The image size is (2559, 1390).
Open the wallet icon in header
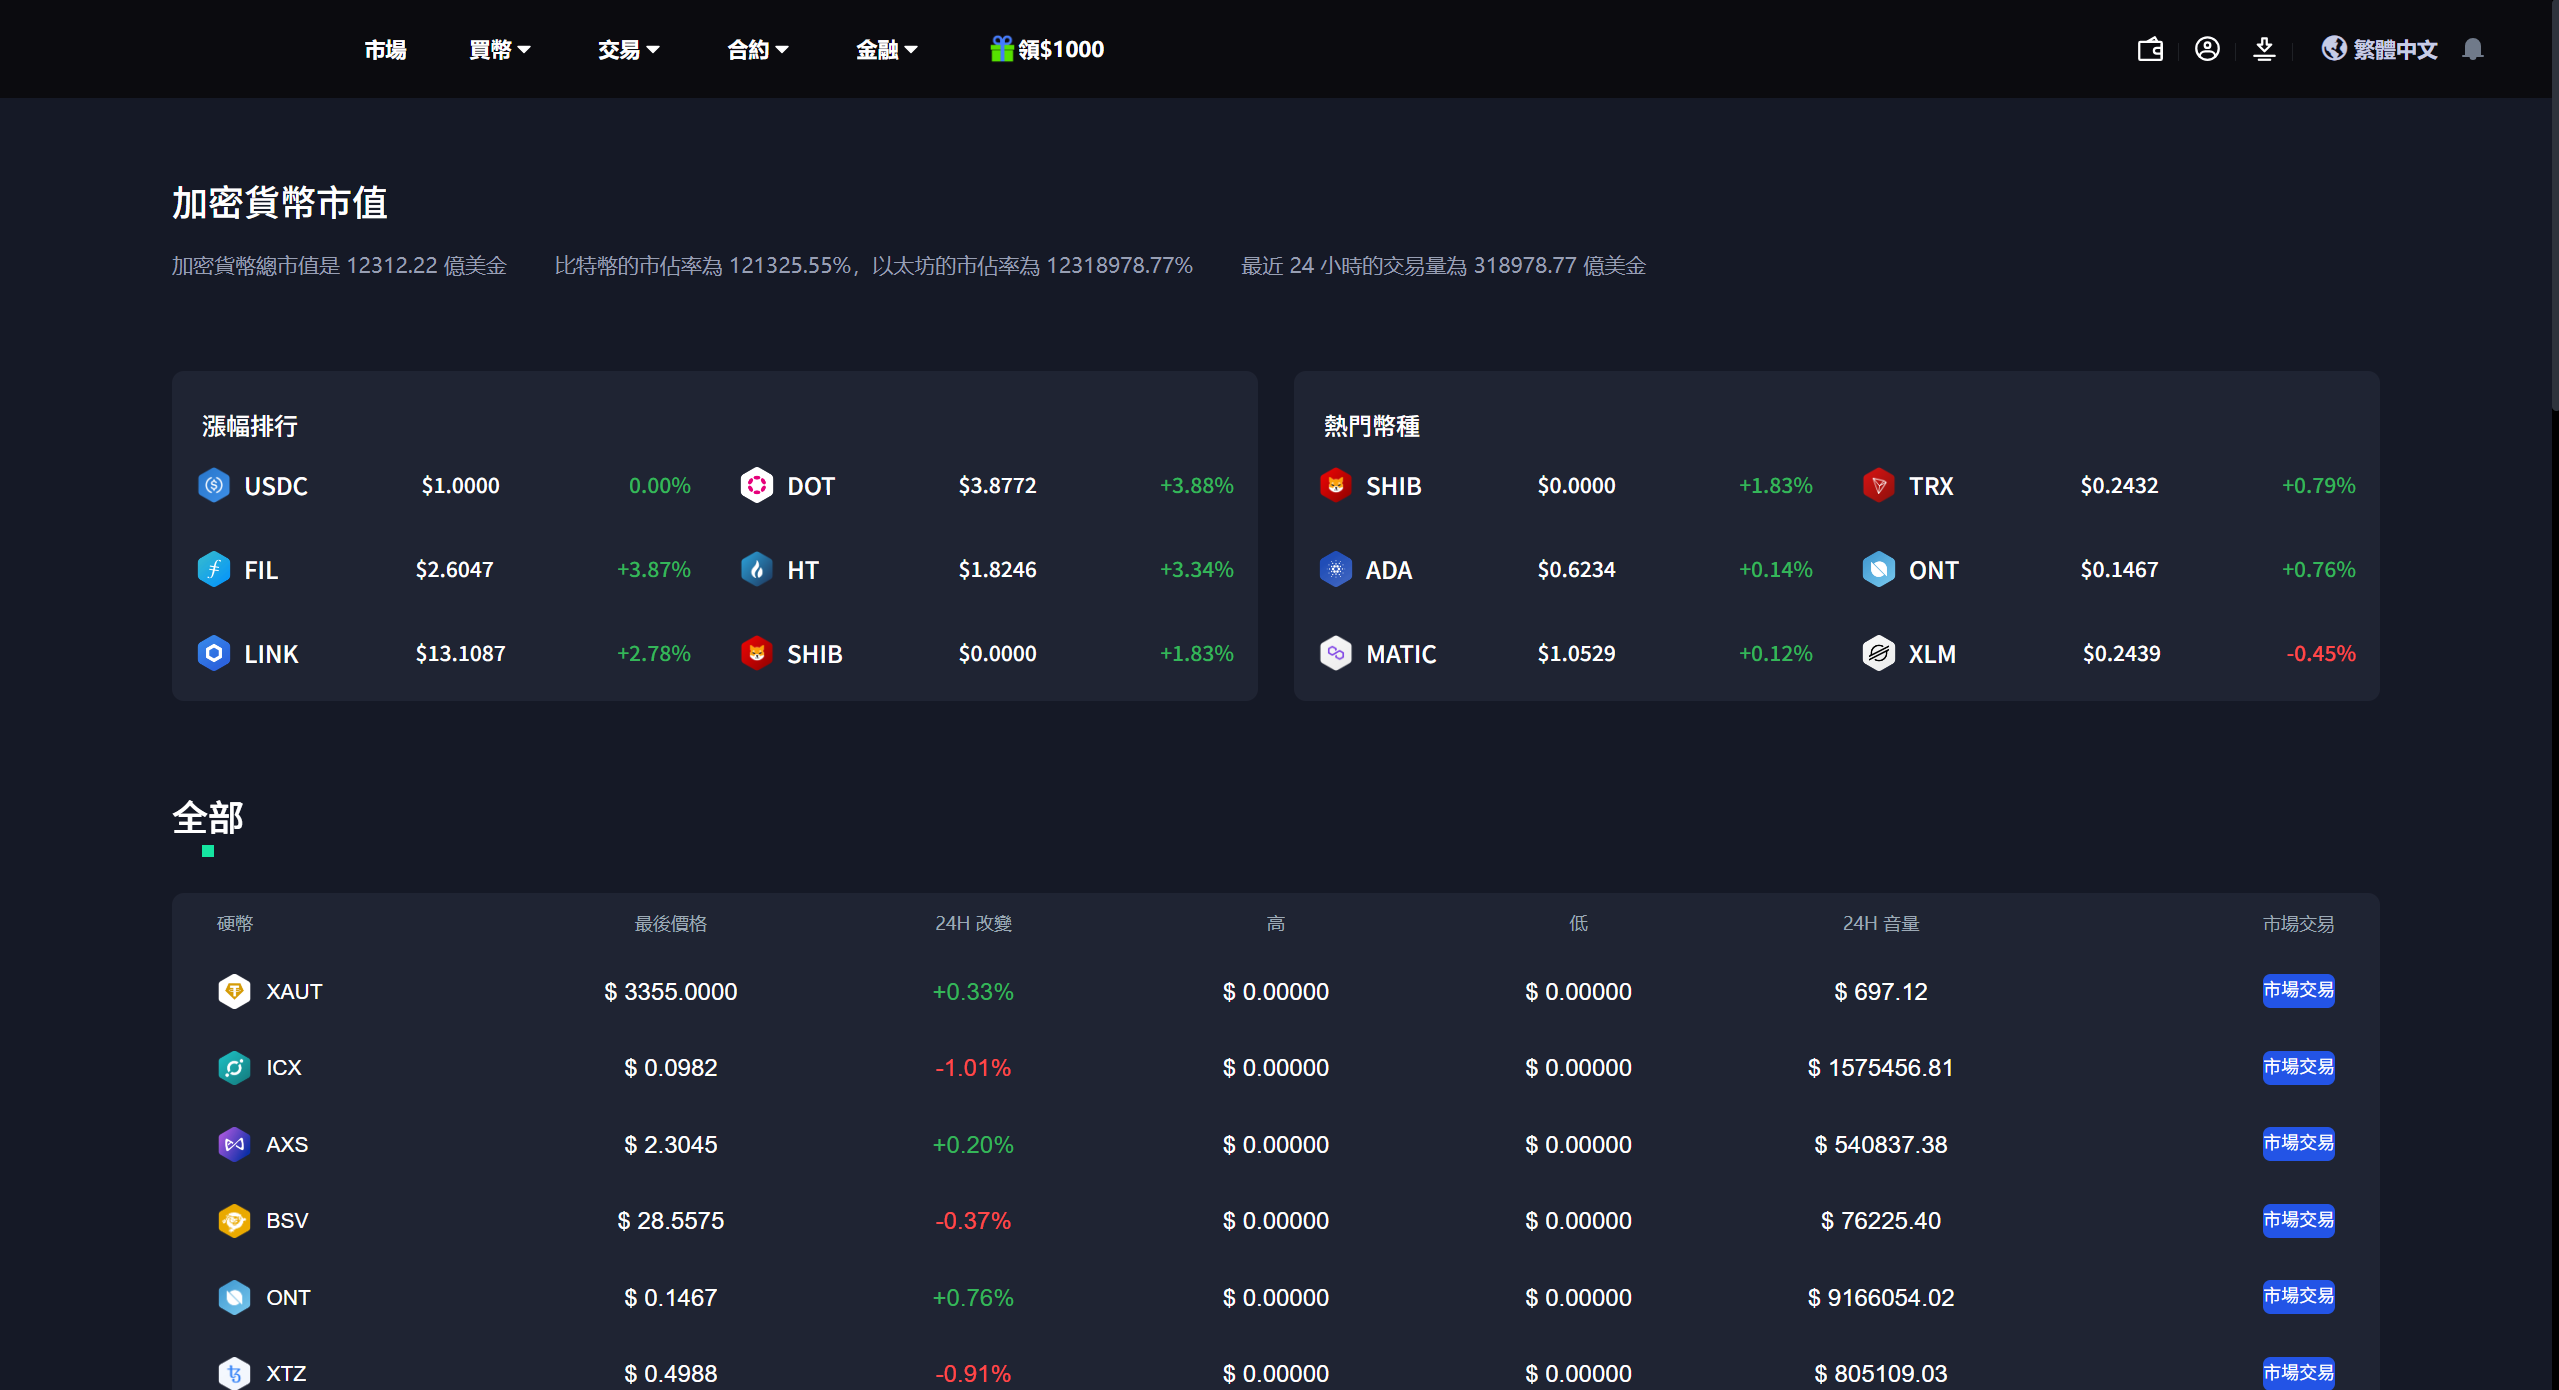2150,49
